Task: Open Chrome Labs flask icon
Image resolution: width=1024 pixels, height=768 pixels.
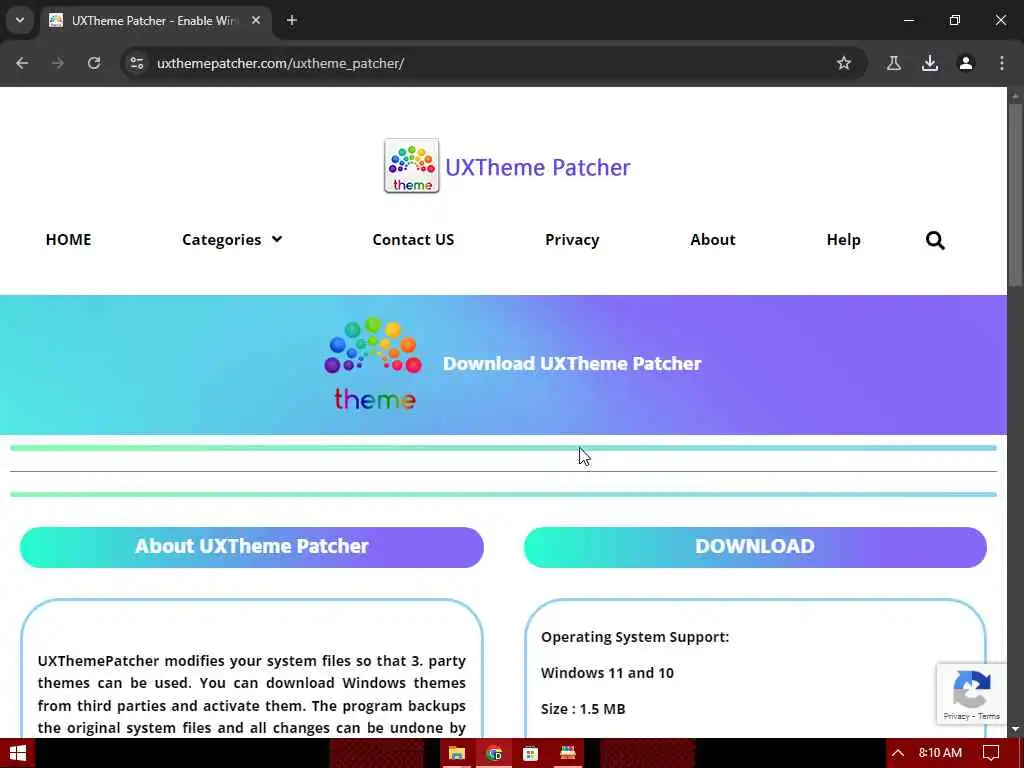Action: click(x=893, y=63)
